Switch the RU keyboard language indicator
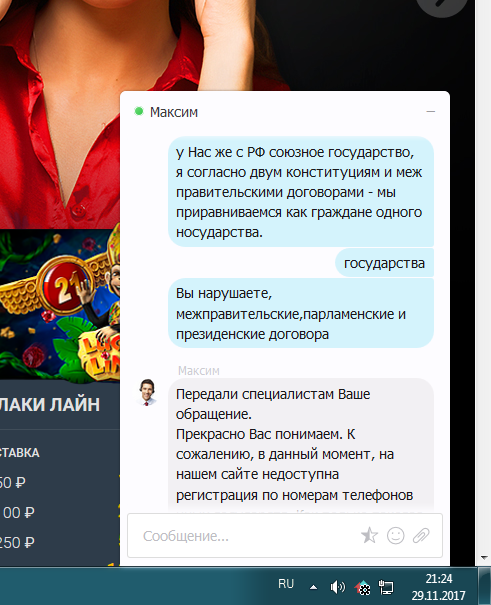The width and height of the screenshot is (491, 605). pyautogui.click(x=286, y=584)
